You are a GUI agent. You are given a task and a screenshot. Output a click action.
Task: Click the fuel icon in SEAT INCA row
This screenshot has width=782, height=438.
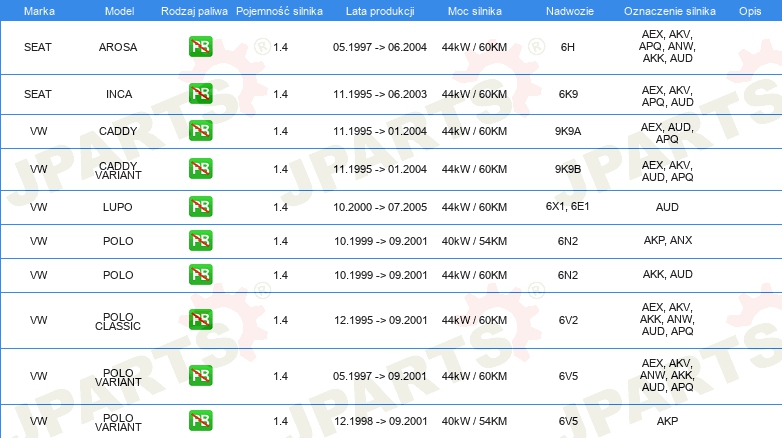point(200,94)
